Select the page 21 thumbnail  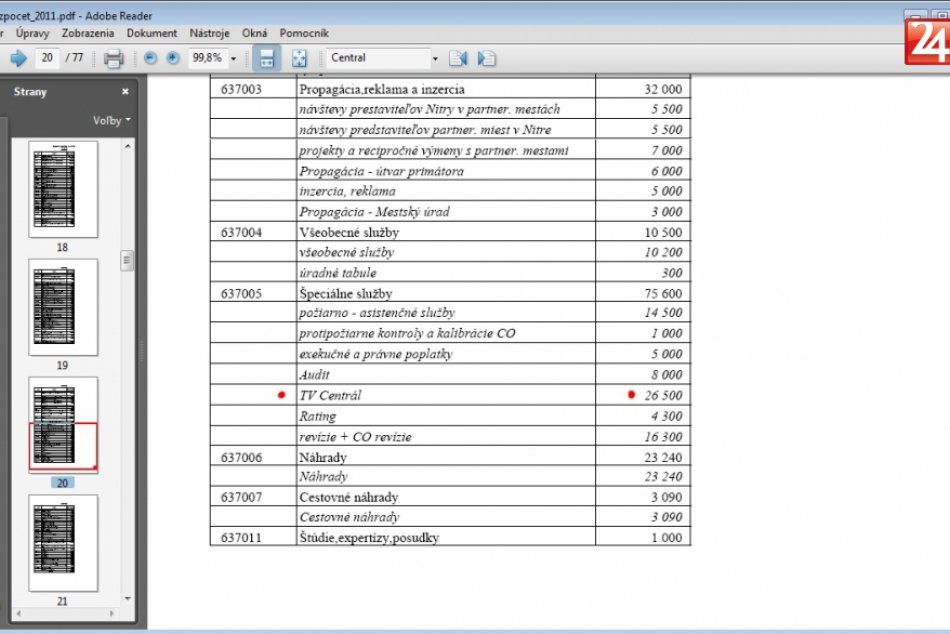click(63, 542)
